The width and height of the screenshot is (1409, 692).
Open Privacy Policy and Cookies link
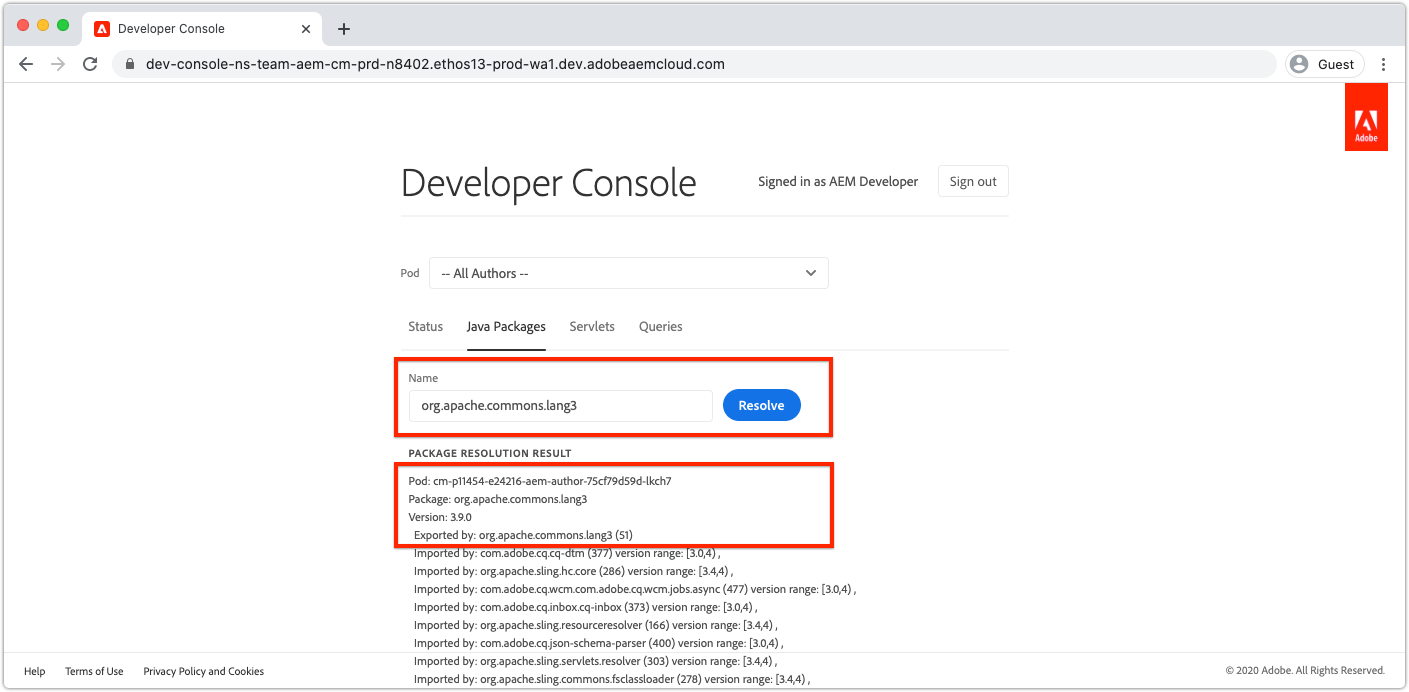click(204, 671)
